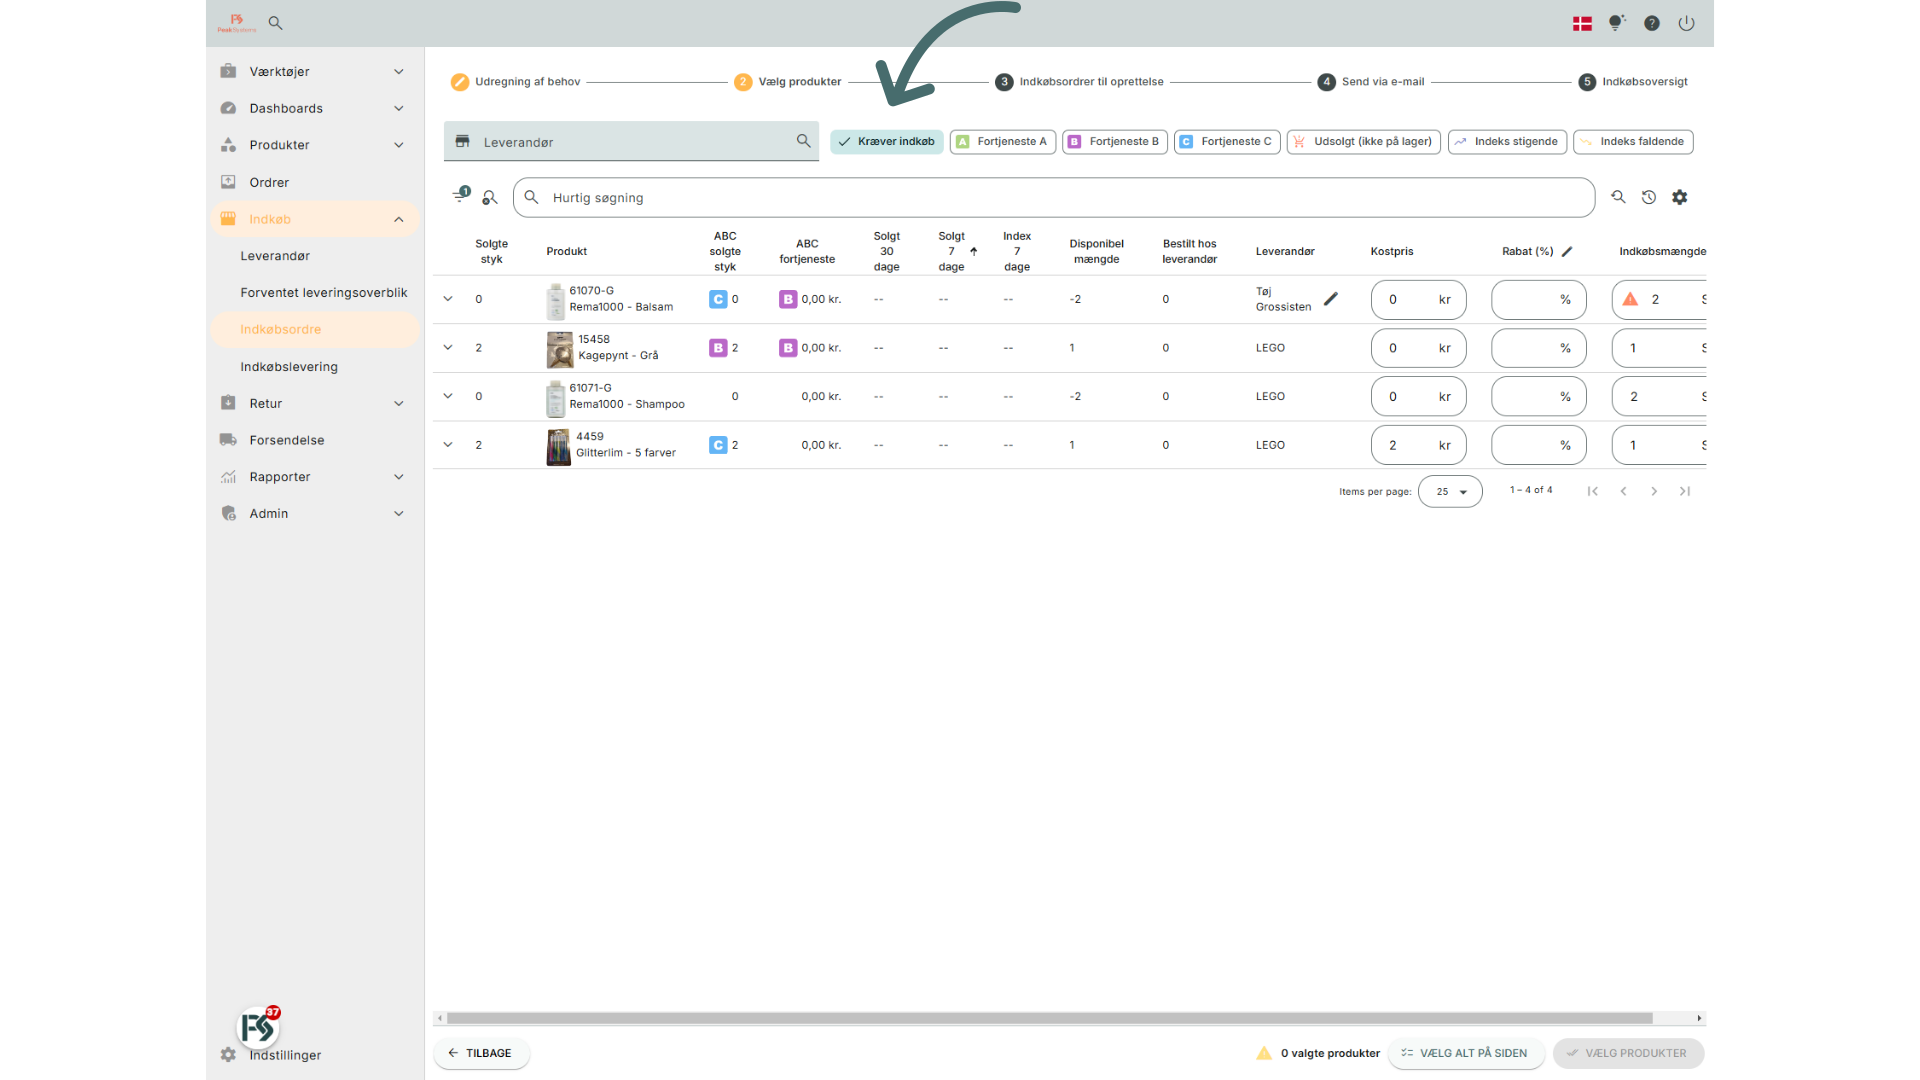Expand Admin sidebar menu
Image resolution: width=1920 pixels, height=1080 pixels.
point(314,514)
